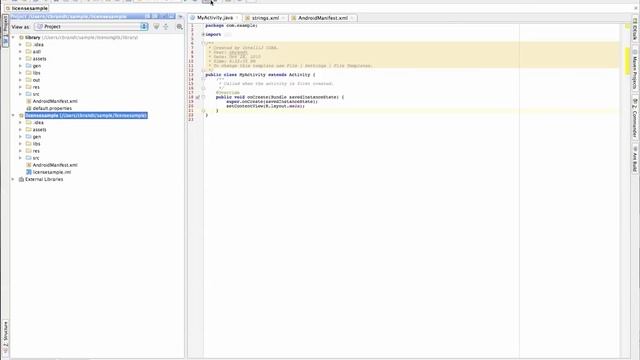Open the Maven Projects tool window
Image resolution: width=640 pixels, height=360 pixels.
click(635, 70)
